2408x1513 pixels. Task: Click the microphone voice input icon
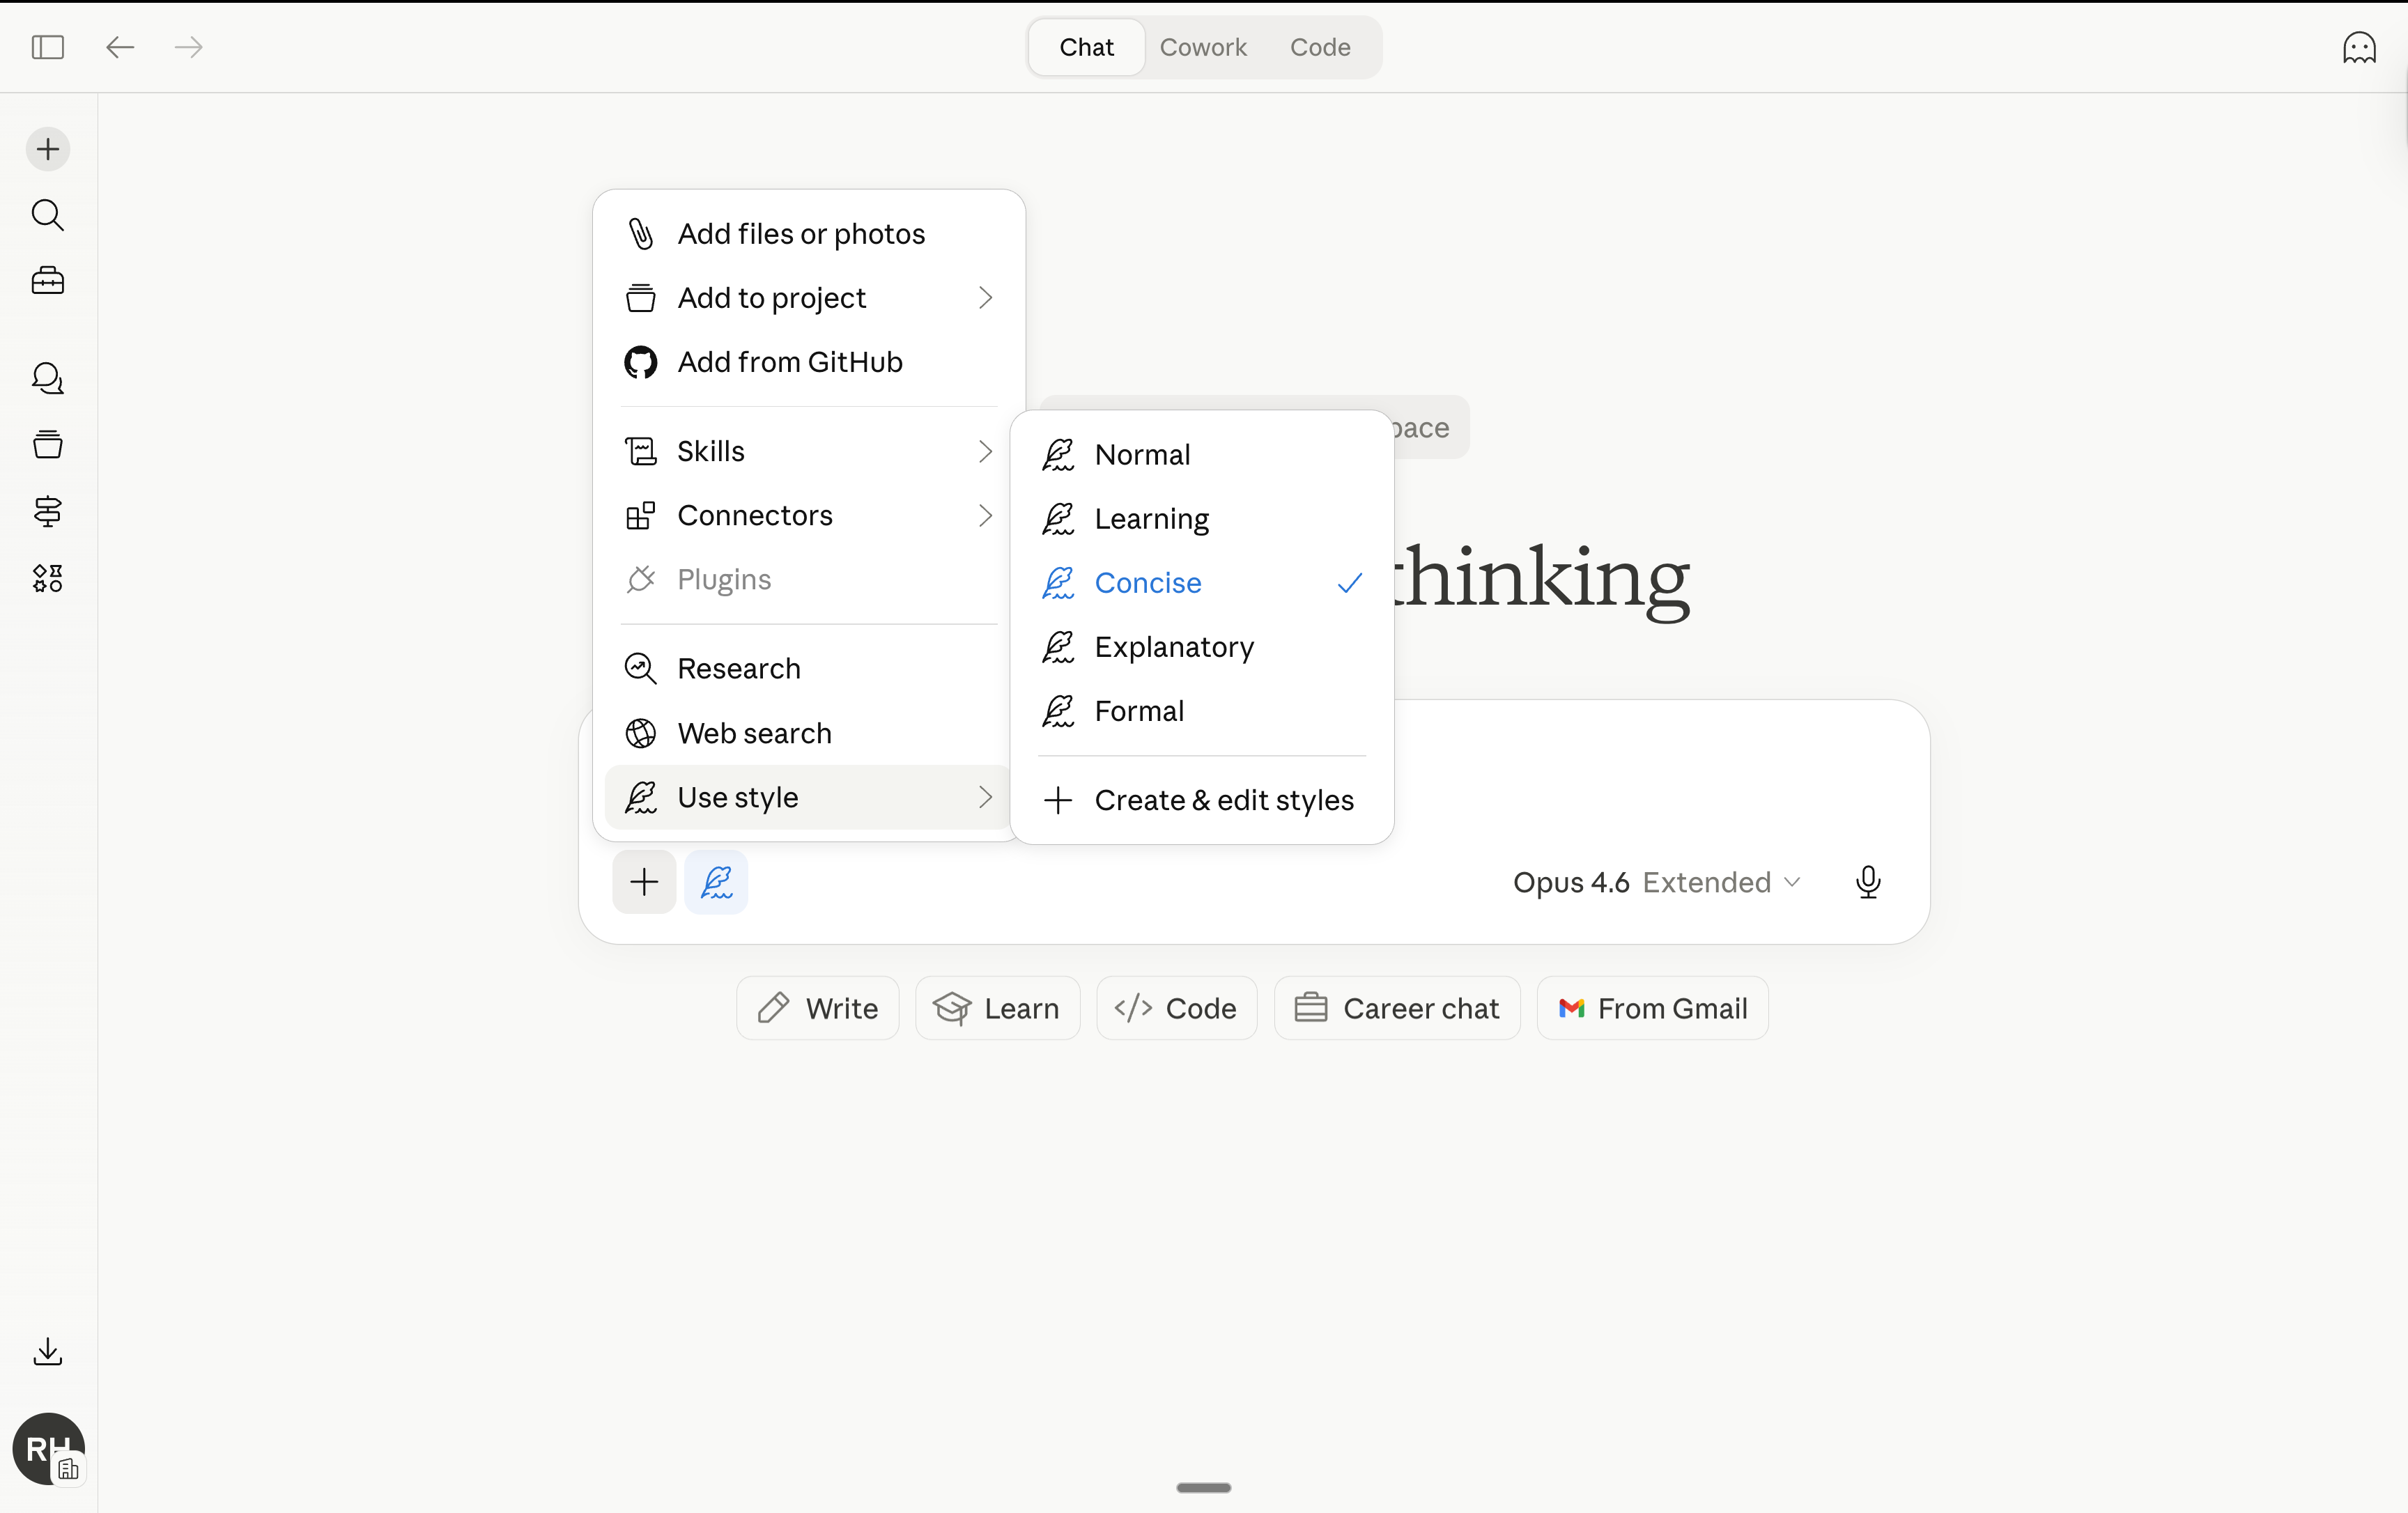coord(1867,882)
